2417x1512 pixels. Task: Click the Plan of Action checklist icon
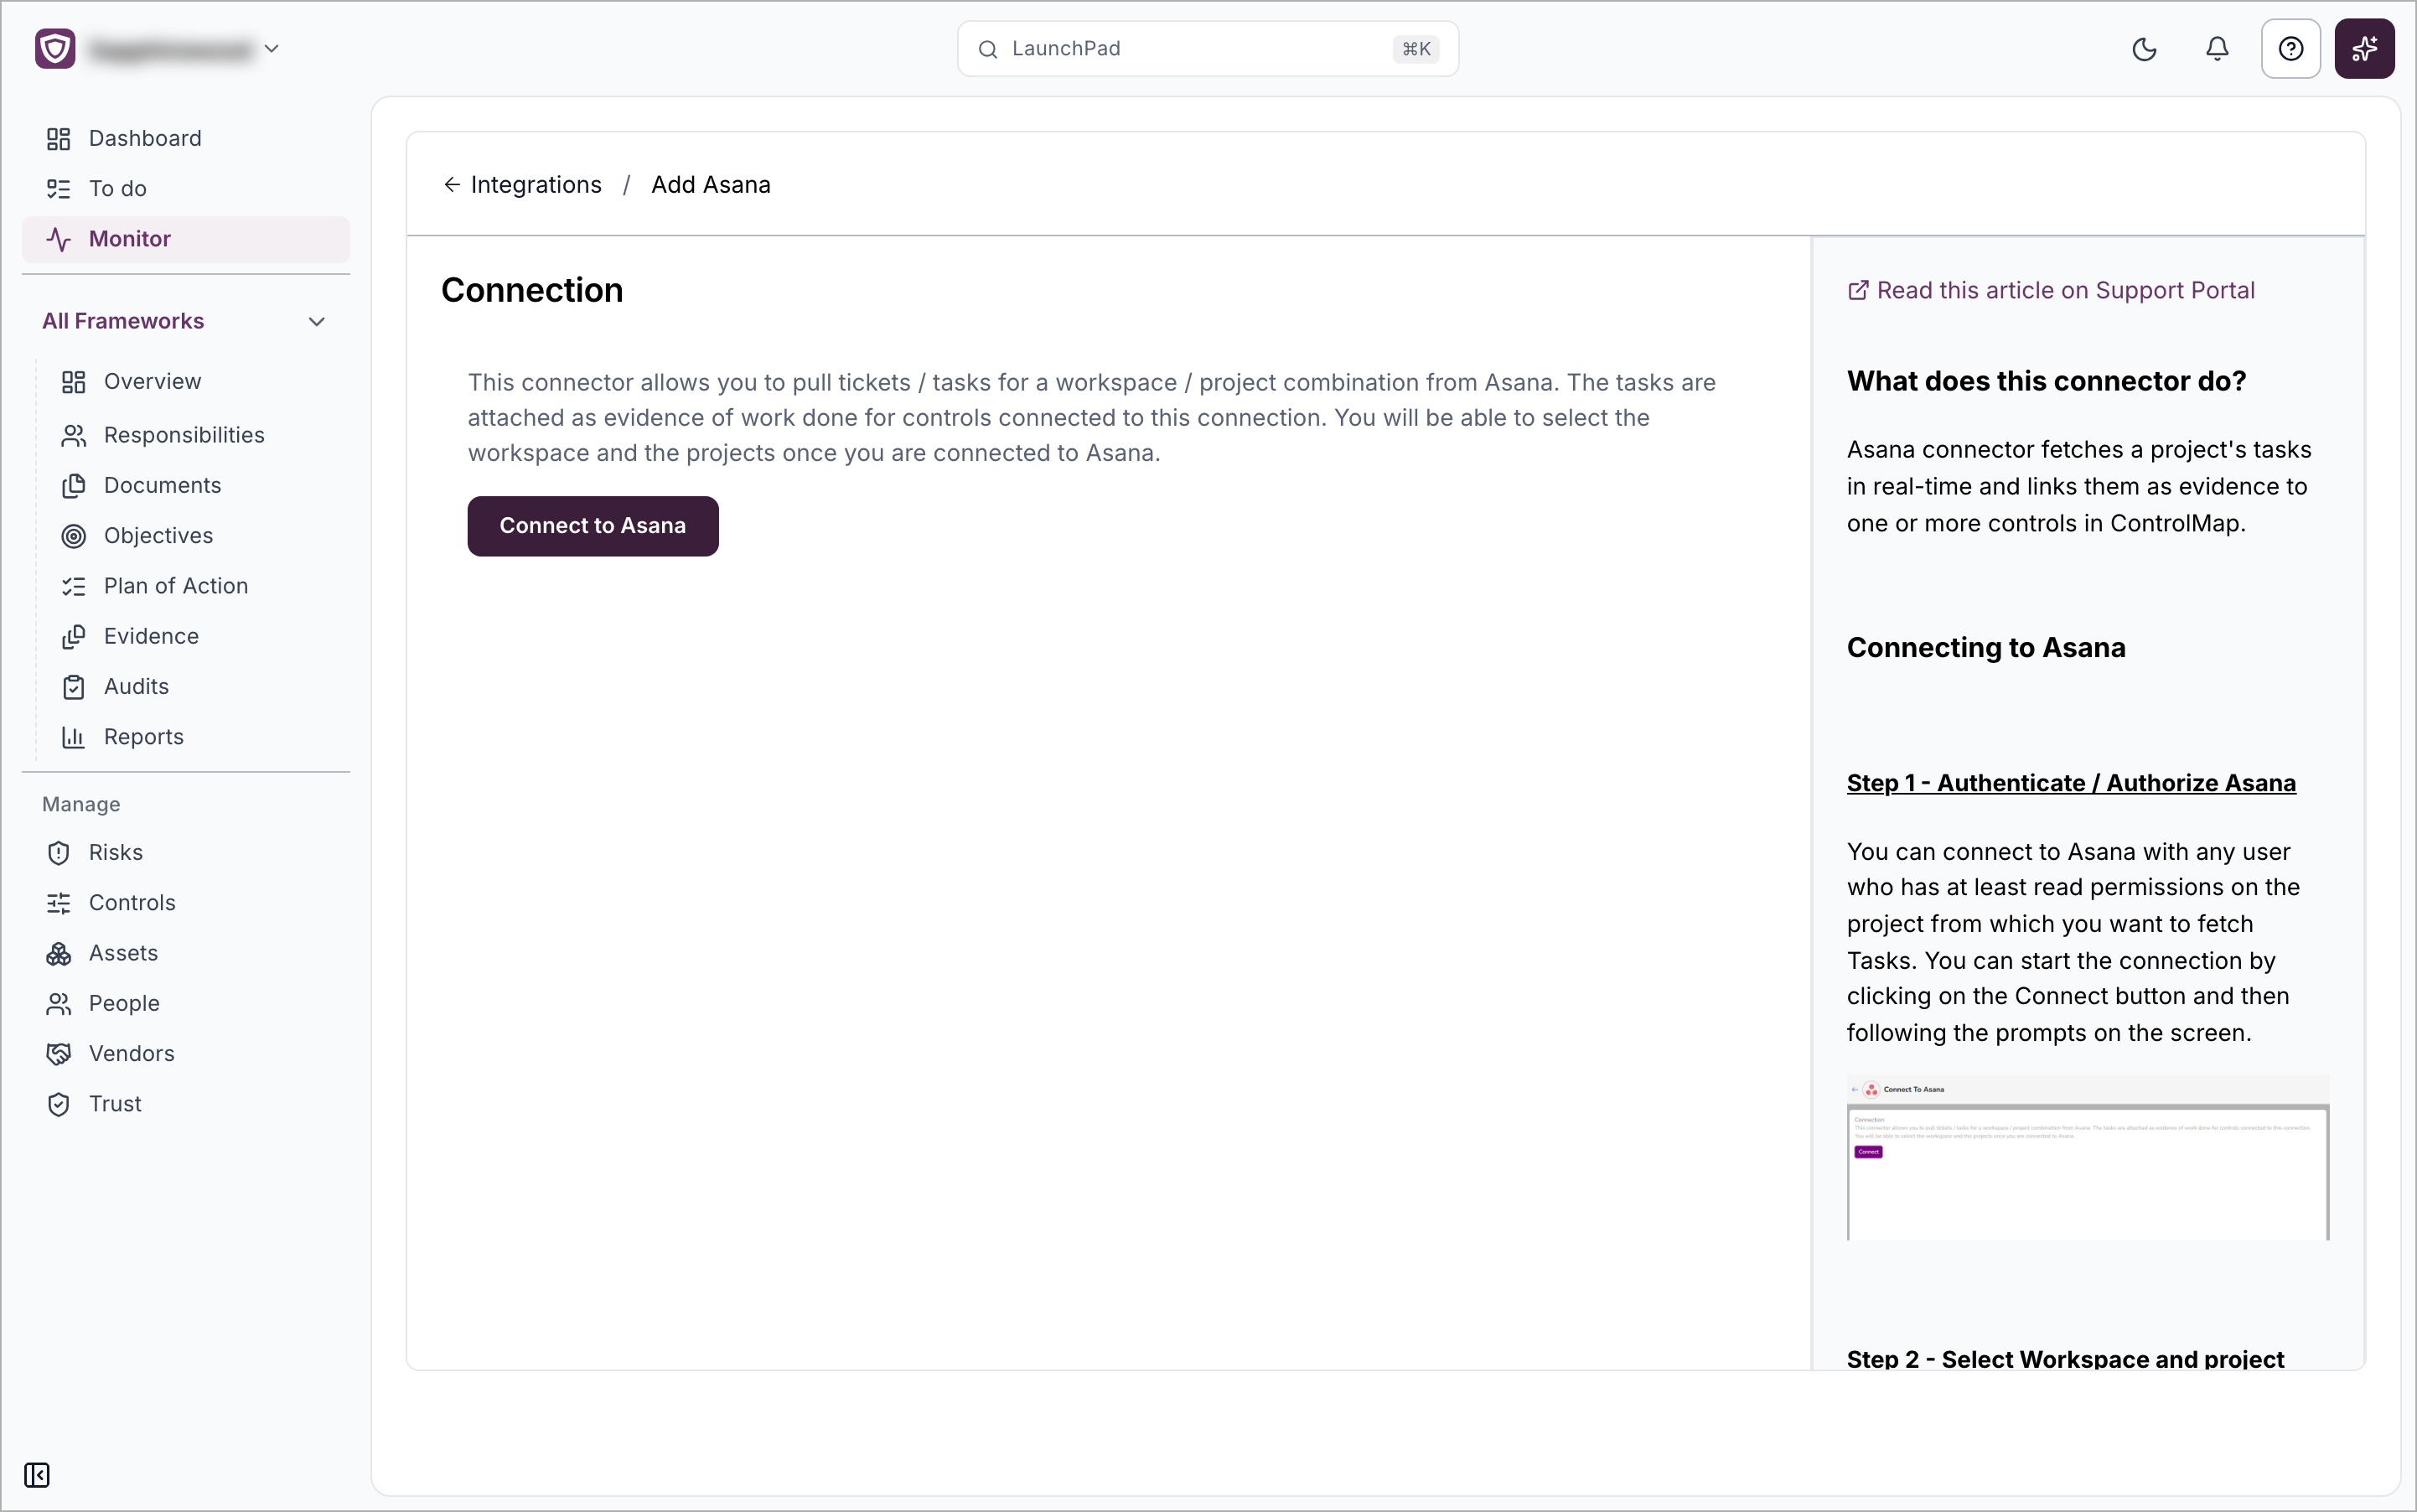(74, 586)
